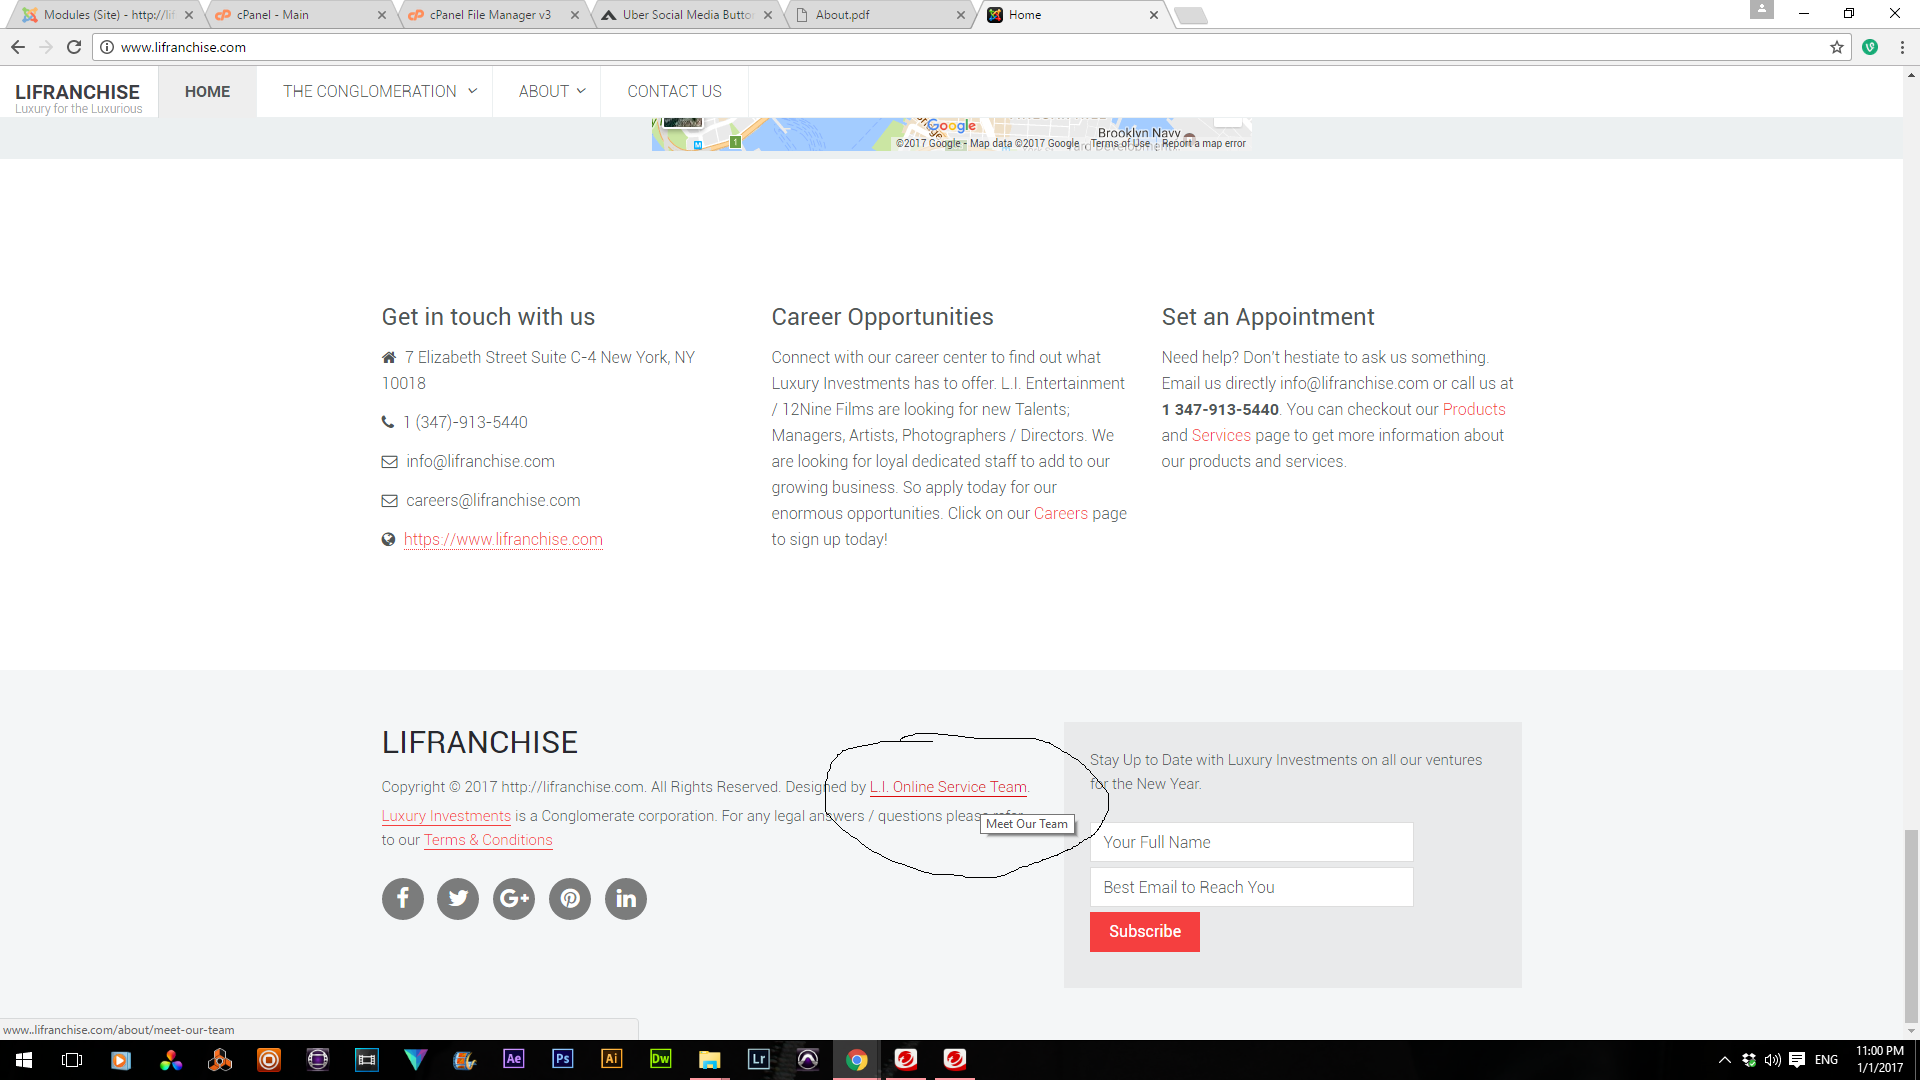Screen dimensions: 1920x1080
Task: Switch to About.pdf tab
Action: [842, 15]
